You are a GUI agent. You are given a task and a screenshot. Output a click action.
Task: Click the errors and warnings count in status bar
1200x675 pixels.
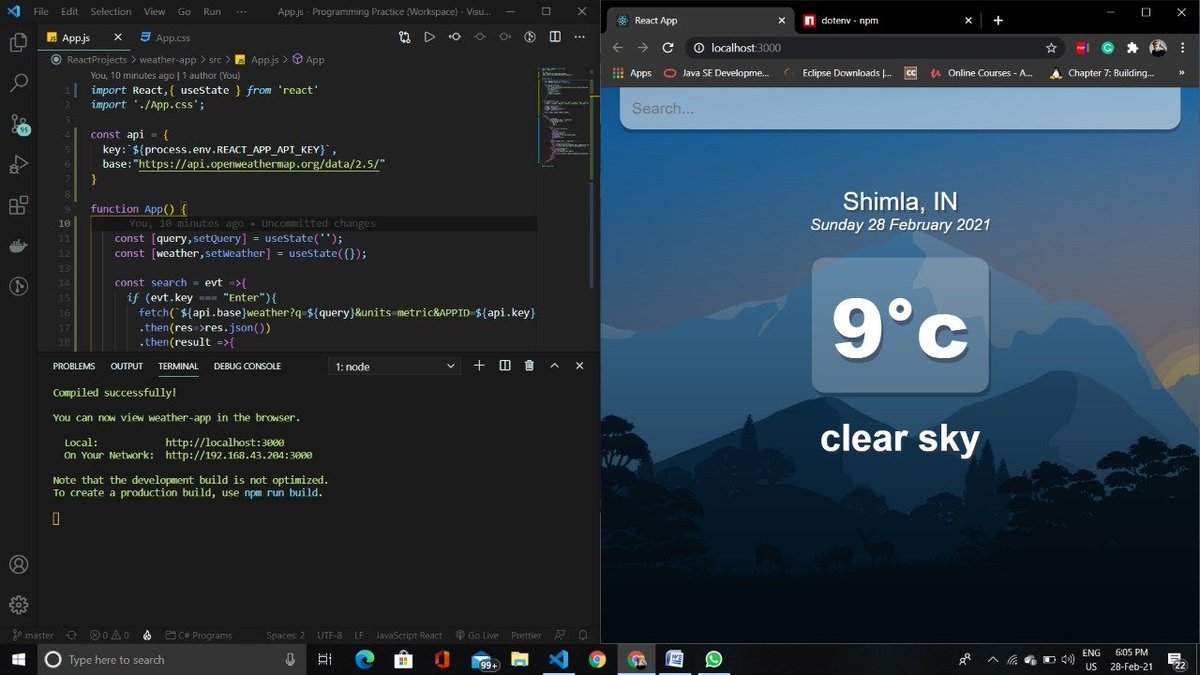point(109,635)
